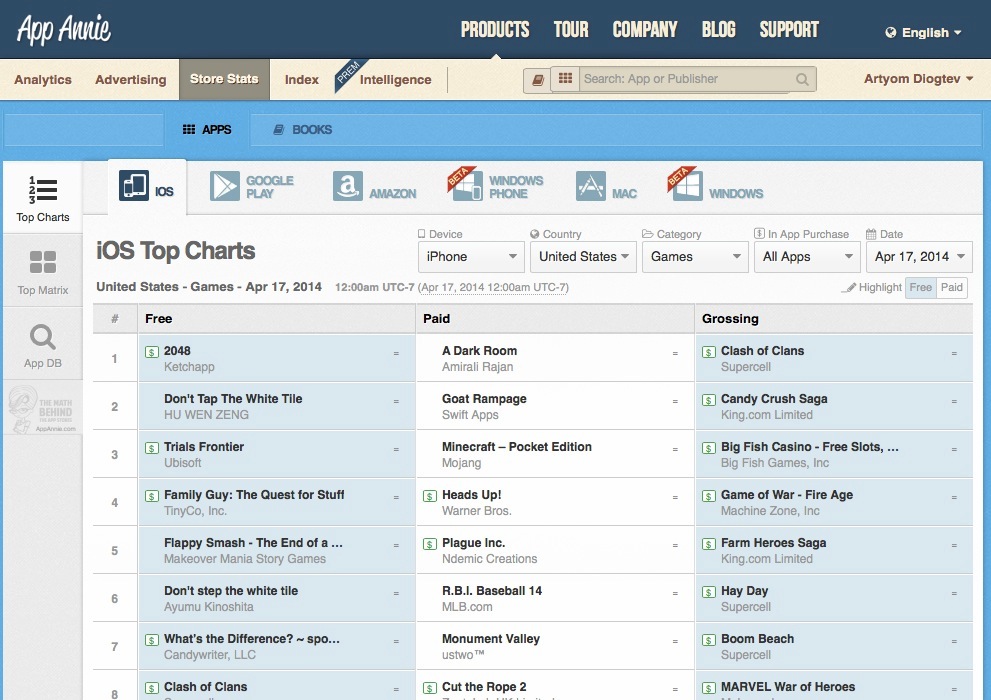Switch to the Intelligence tab
This screenshot has height=700, width=991.
[x=396, y=80]
